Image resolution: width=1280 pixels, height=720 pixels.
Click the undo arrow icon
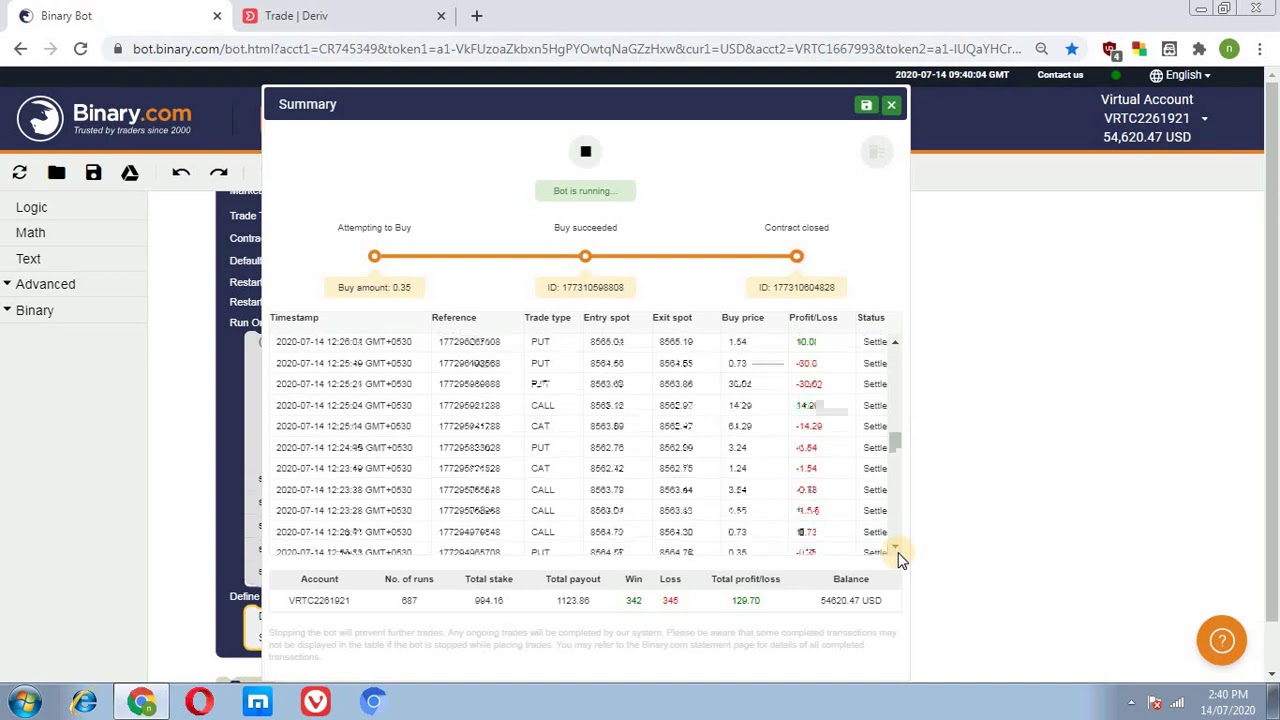181,173
